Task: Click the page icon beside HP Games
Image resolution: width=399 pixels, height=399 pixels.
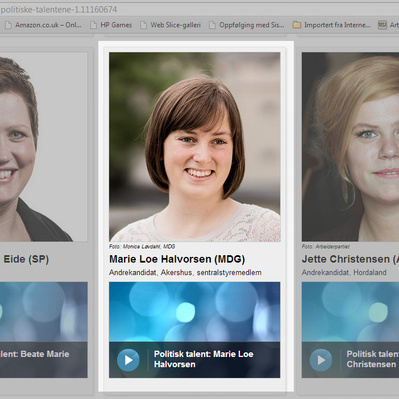Action: (94, 25)
